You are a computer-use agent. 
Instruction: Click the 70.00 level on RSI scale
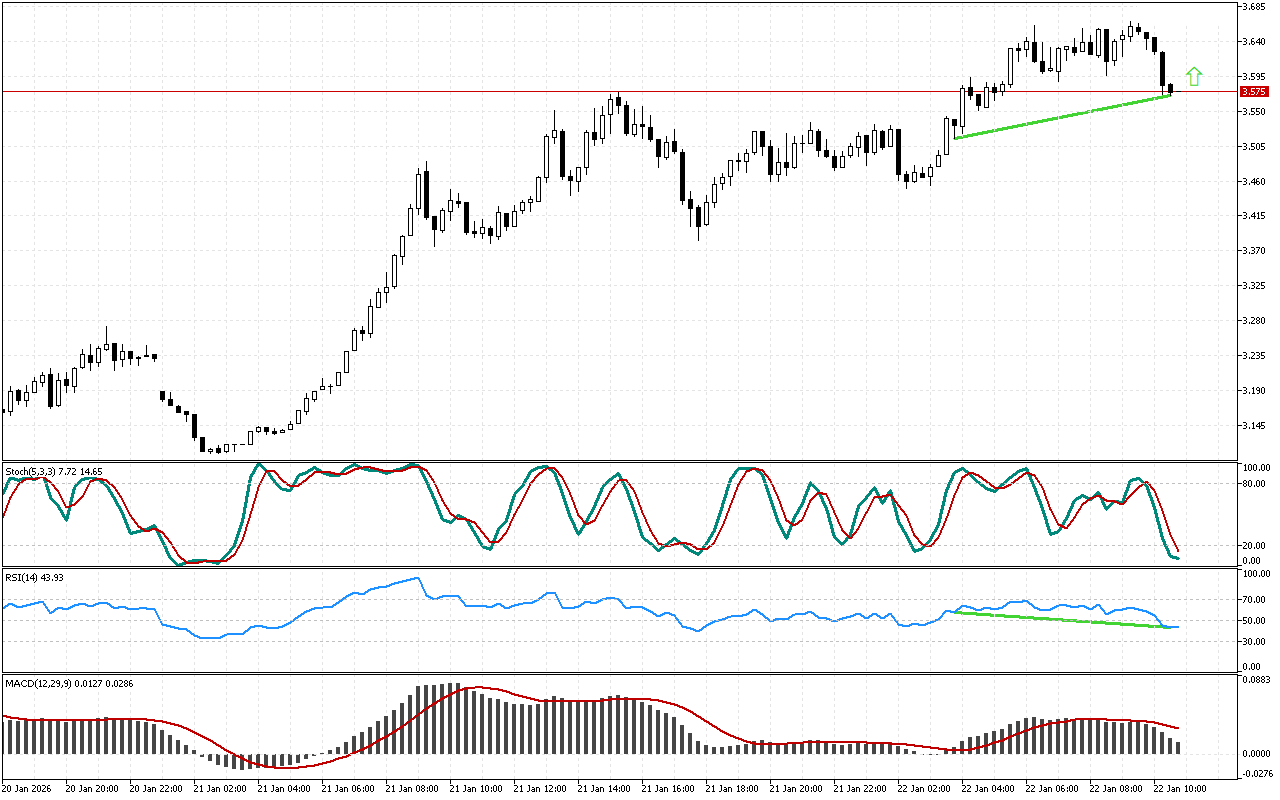tap(1255, 600)
